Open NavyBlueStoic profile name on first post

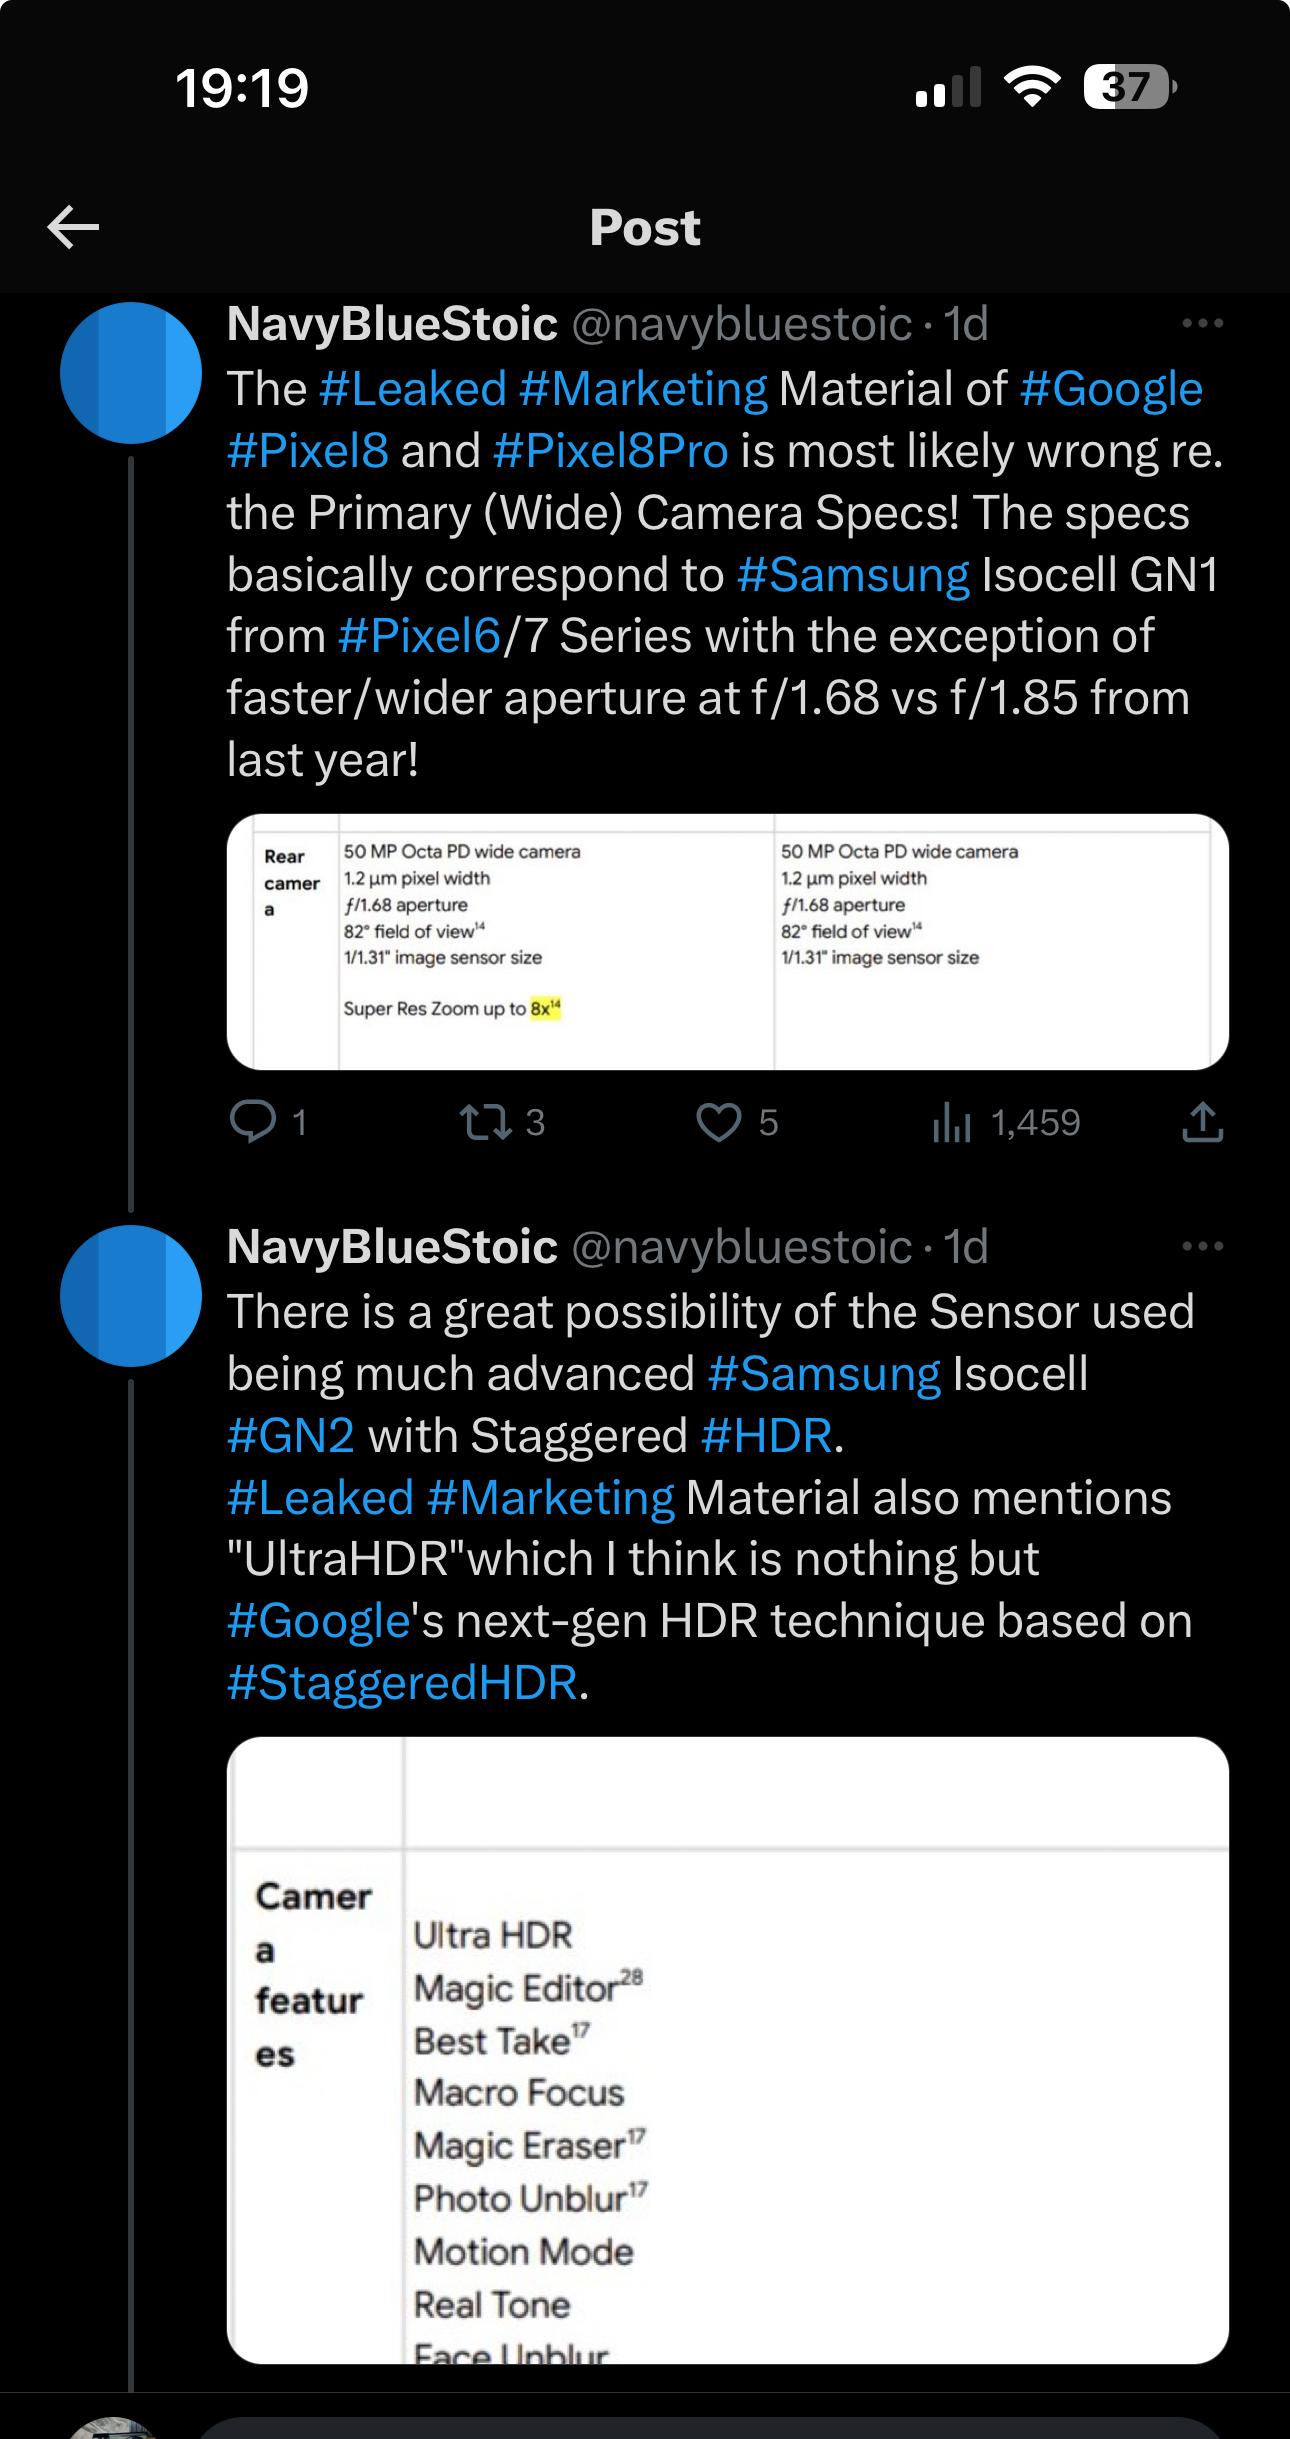(392, 324)
